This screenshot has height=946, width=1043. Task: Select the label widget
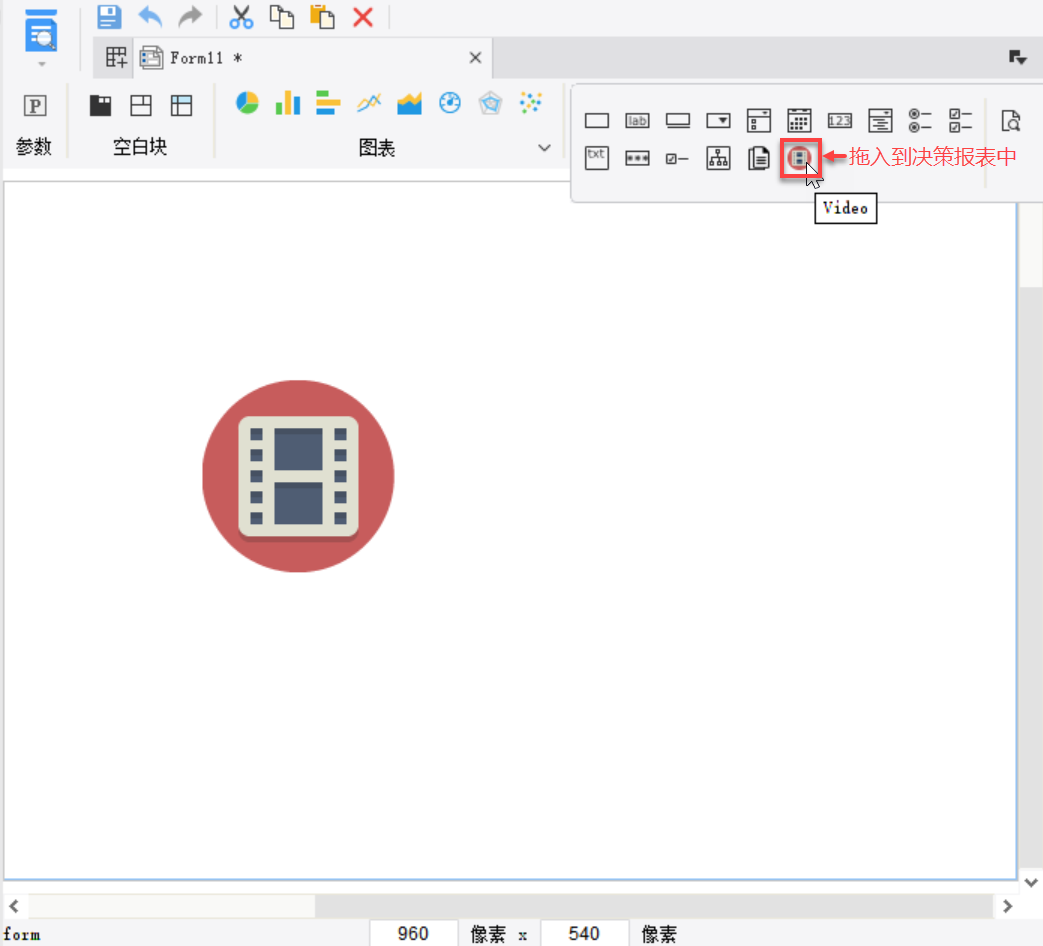coord(637,120)
